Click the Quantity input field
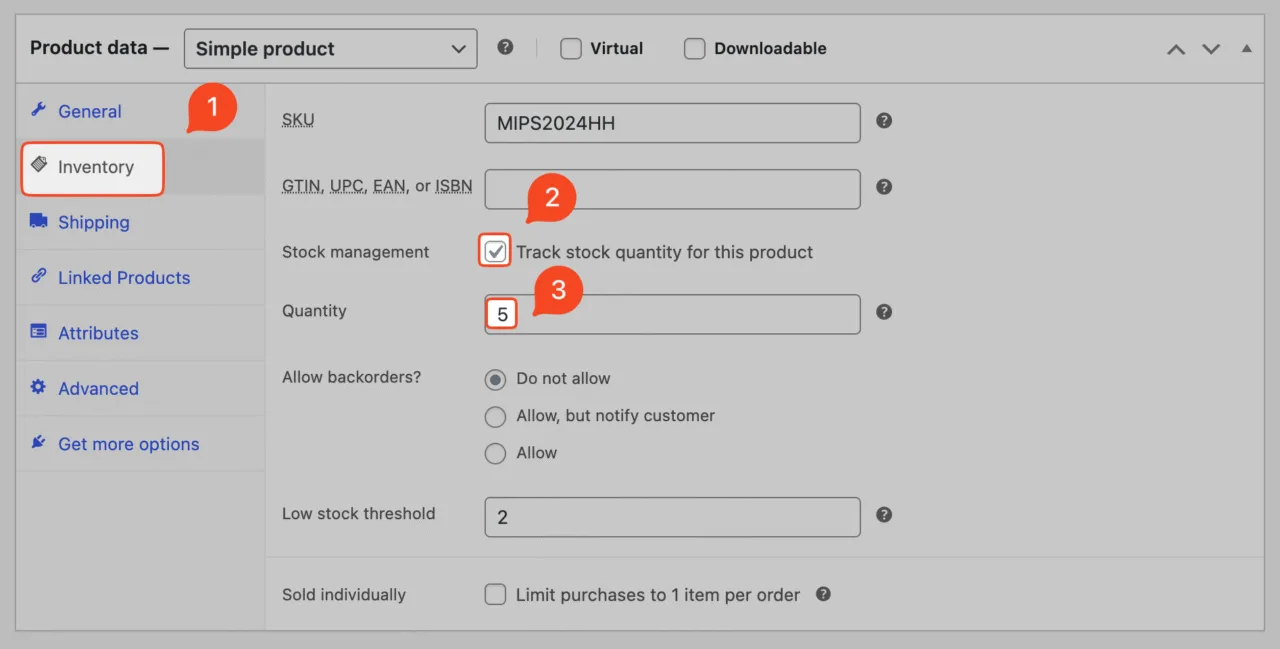1280x649 pixels. click(673, 314)
